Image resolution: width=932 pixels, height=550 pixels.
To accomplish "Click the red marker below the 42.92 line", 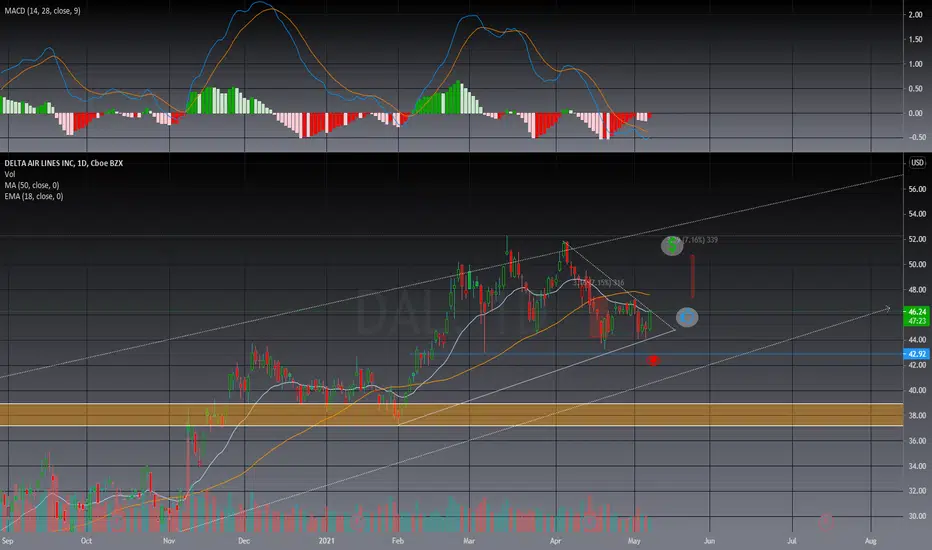I will click(x=653, y=360).
